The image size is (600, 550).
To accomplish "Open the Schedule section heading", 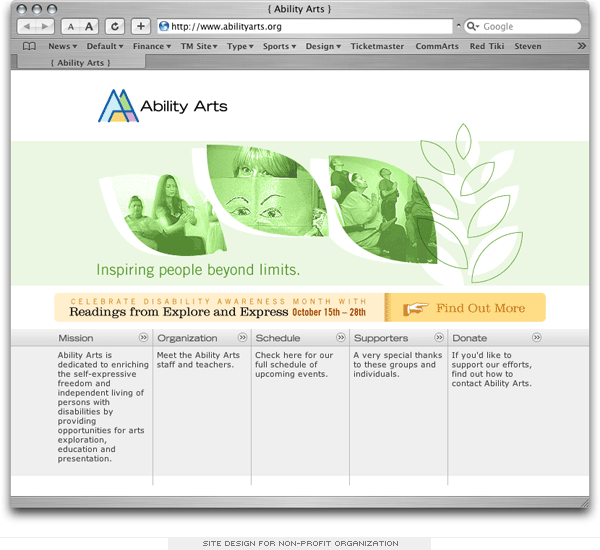I will click(278, 338).
